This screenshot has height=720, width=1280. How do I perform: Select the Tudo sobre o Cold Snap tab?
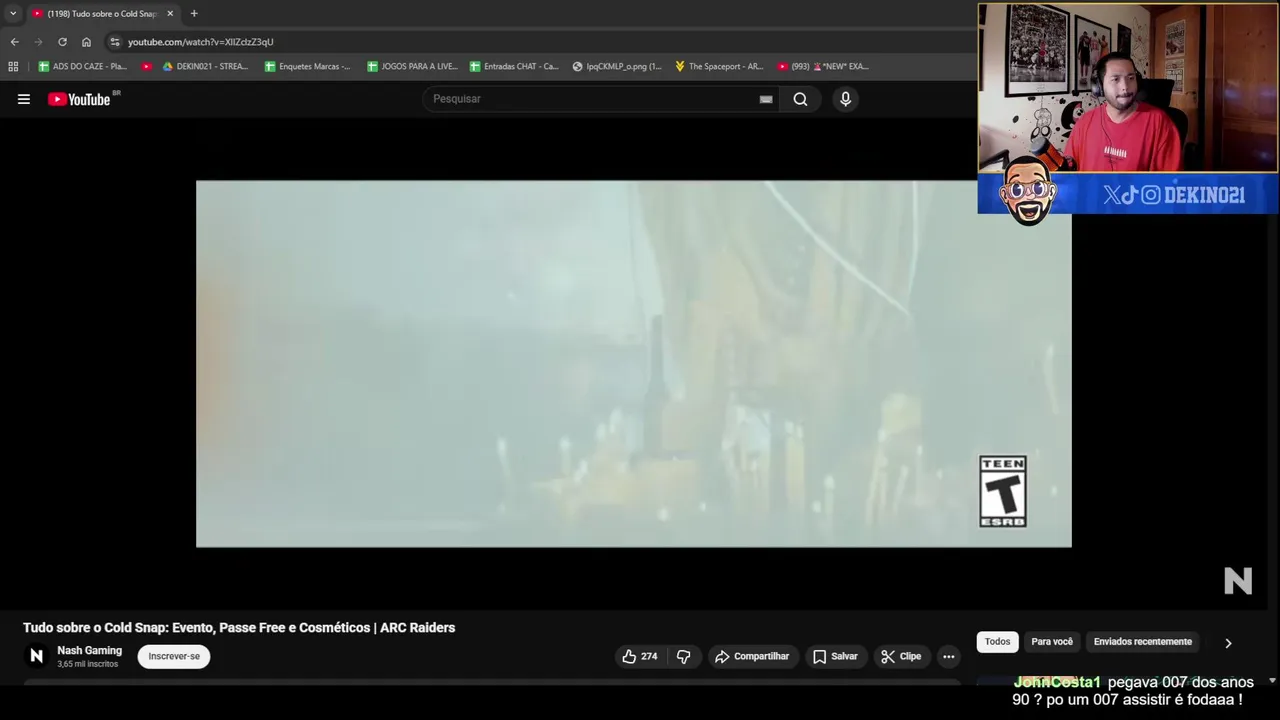tap(102, 14)
